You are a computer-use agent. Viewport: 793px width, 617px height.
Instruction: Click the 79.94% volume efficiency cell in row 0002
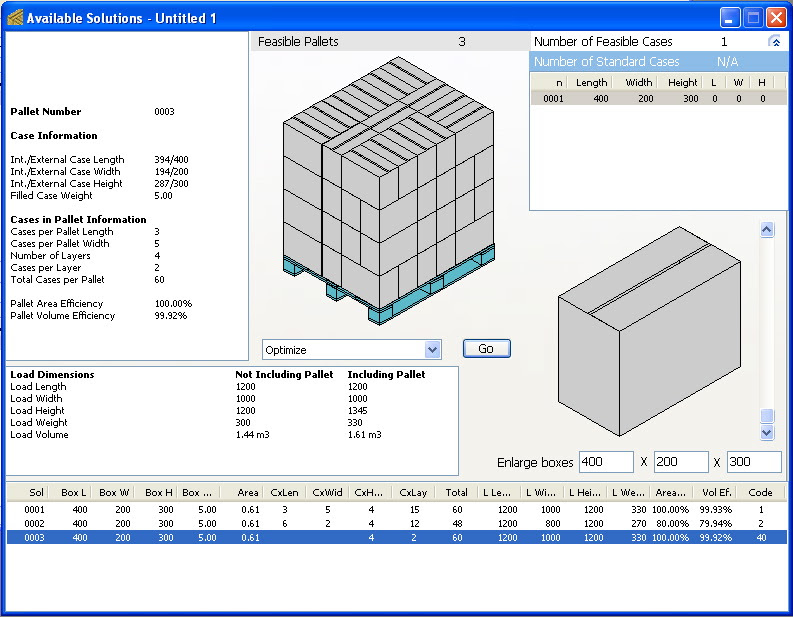point(715,523)
